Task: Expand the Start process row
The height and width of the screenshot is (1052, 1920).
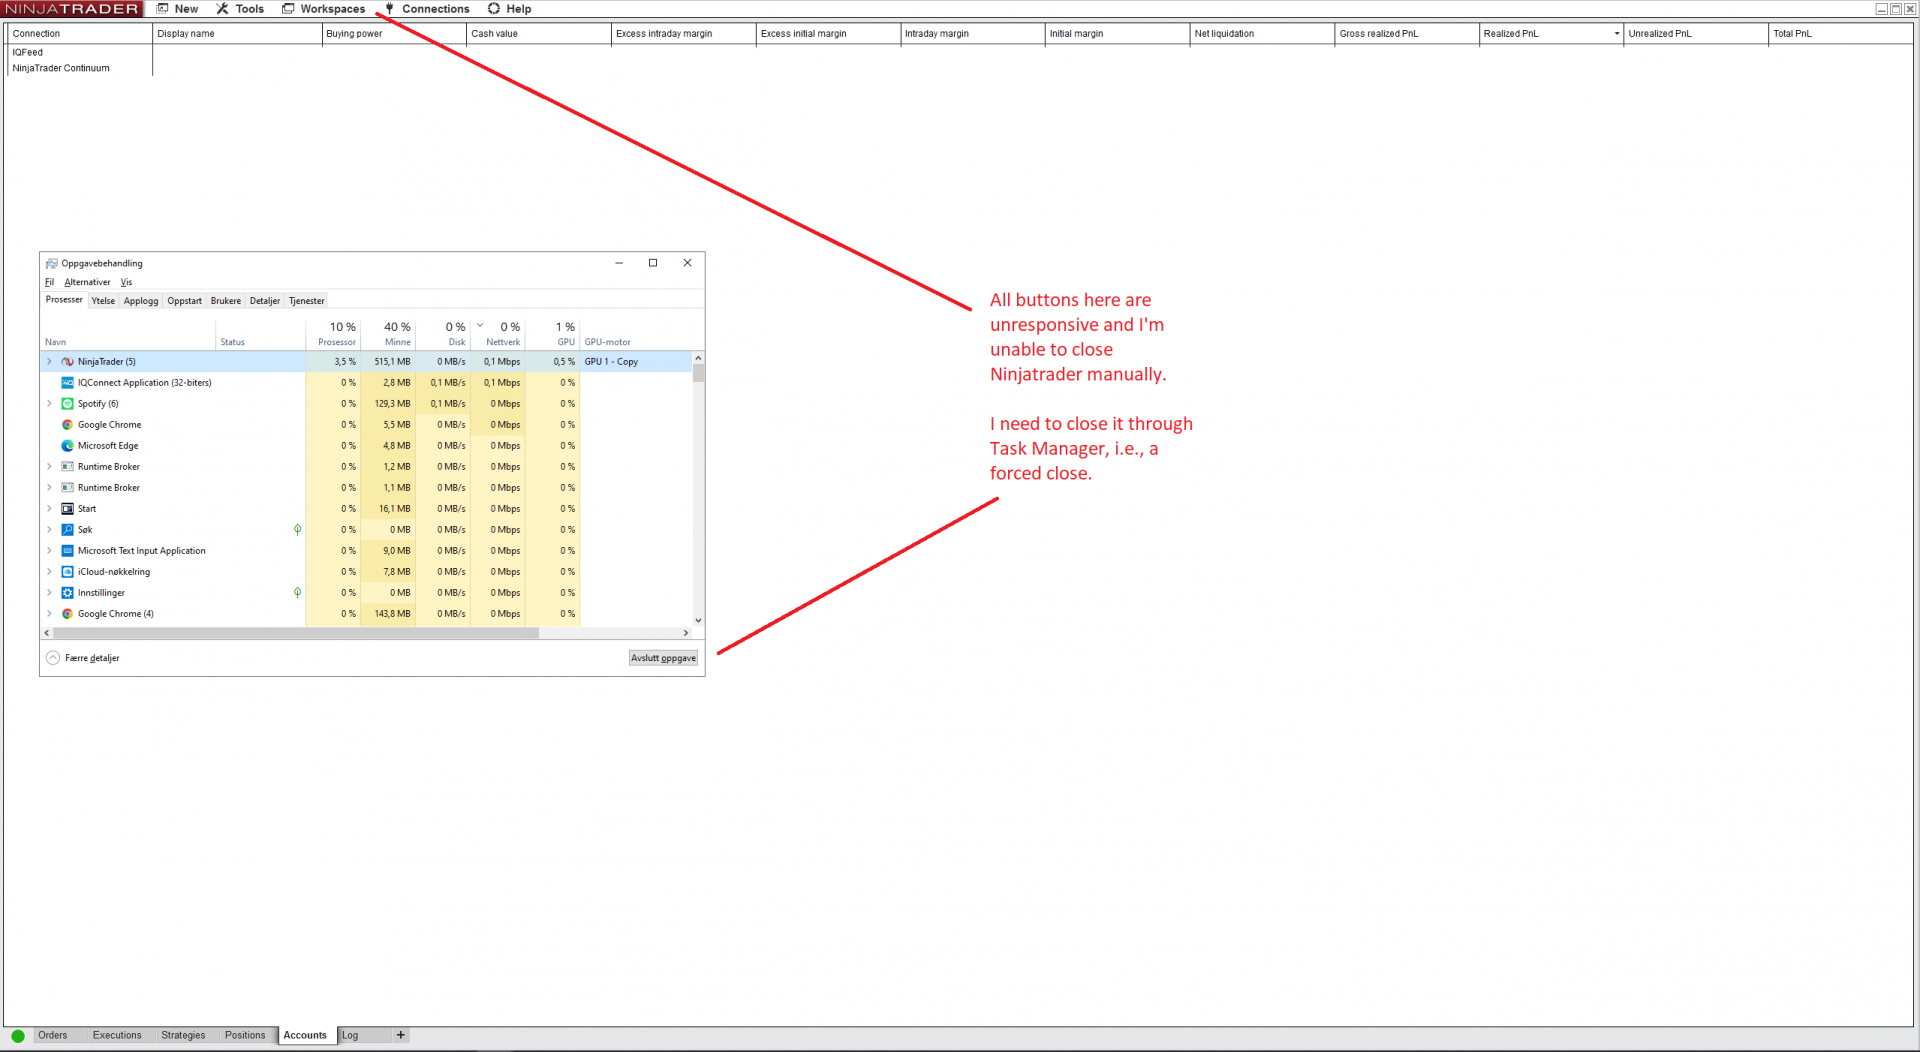Action: pos(49,509)
